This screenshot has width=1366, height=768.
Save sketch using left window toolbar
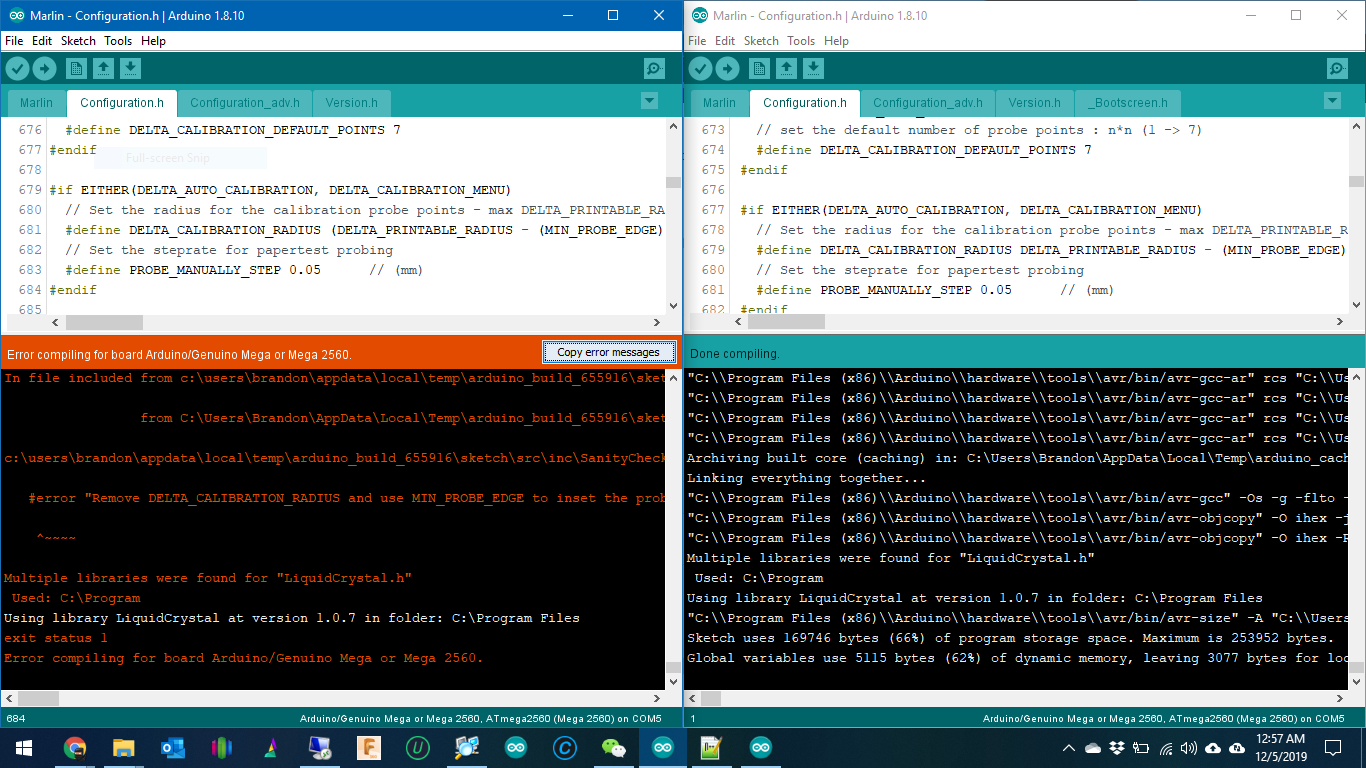tap(131, 68)
